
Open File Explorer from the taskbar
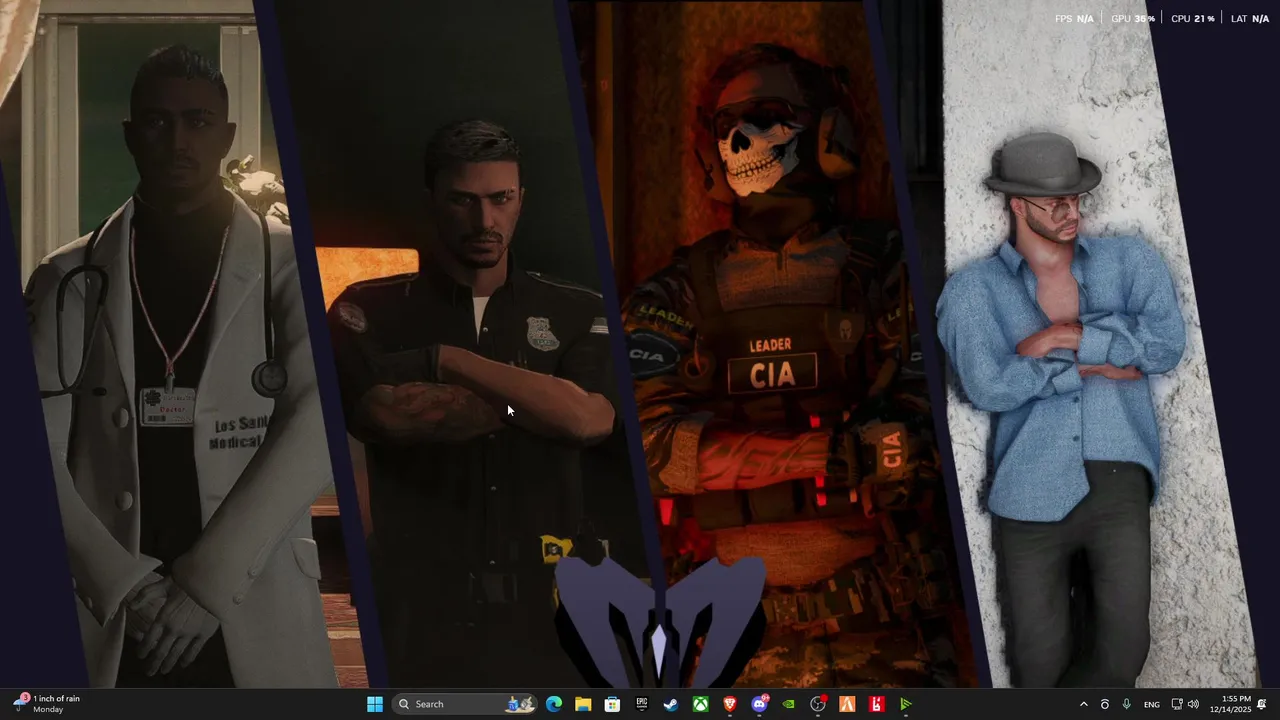point(583,704)
